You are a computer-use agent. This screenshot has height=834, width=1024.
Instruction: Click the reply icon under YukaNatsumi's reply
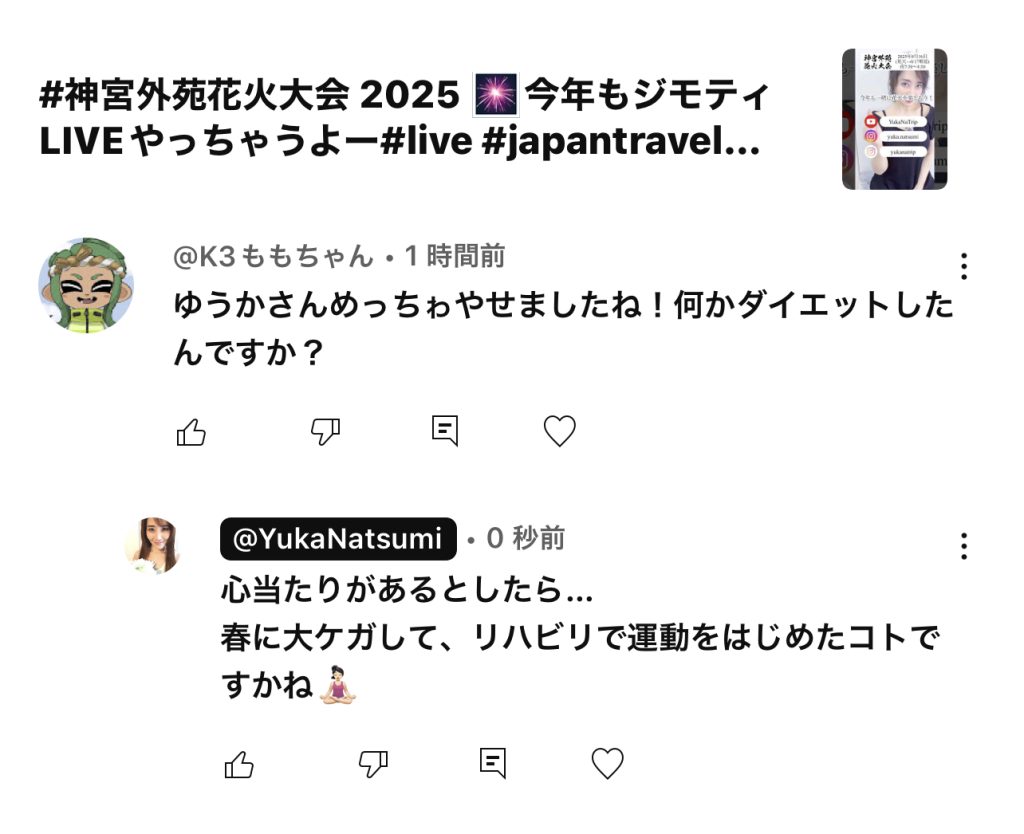tap(493, 763)
